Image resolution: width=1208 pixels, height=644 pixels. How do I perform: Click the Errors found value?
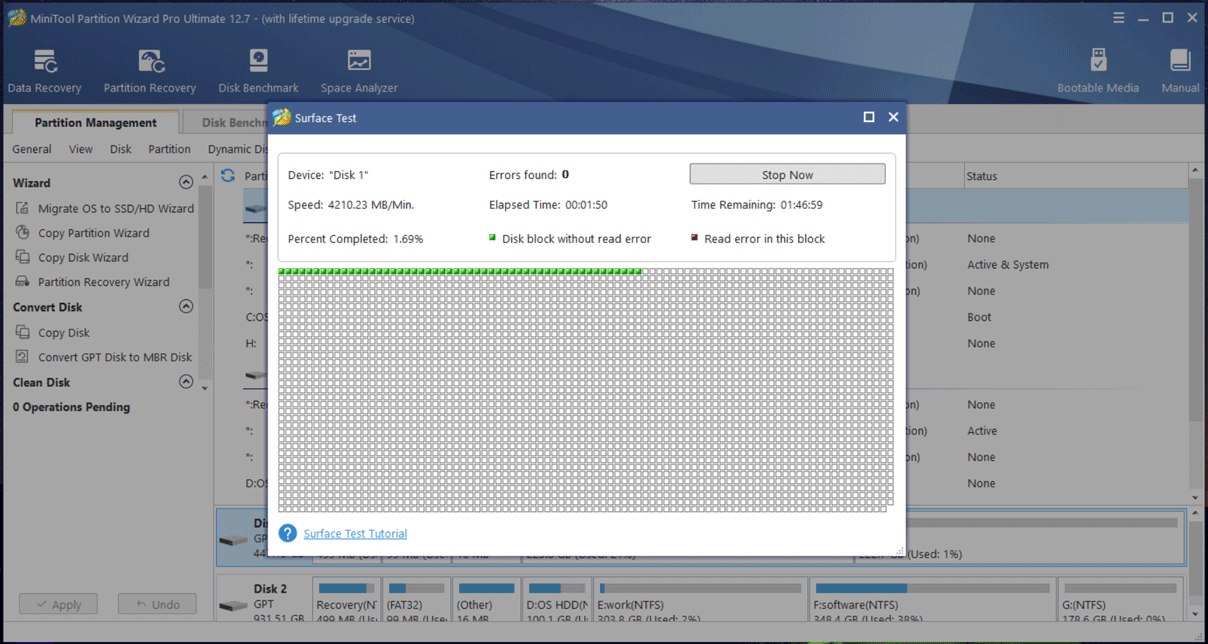(x=565, y=174)
